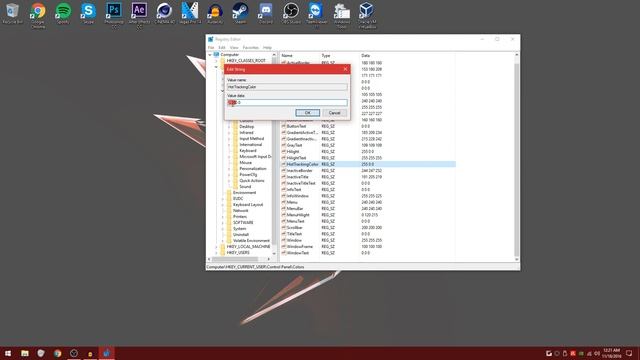640x360 pixels.
Task: Open the Edit menu in Registry Editor
Action: (222, 48)
